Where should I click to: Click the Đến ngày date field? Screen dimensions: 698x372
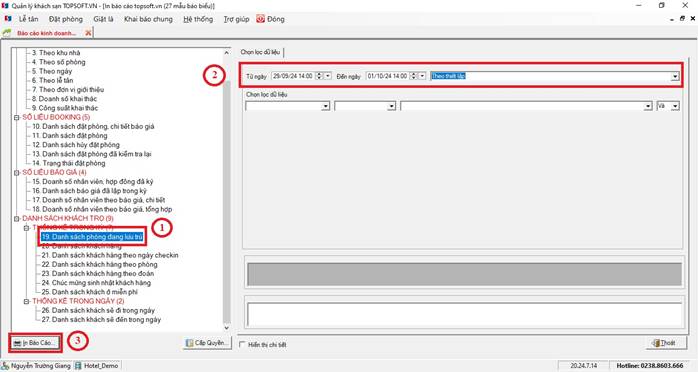tap(388, 76)
